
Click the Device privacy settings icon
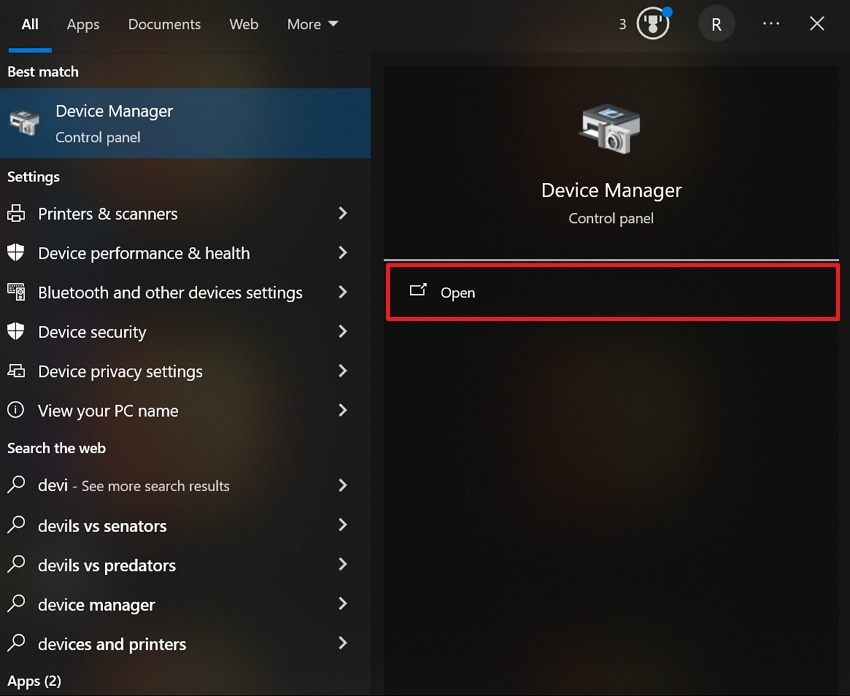[16, 371]
